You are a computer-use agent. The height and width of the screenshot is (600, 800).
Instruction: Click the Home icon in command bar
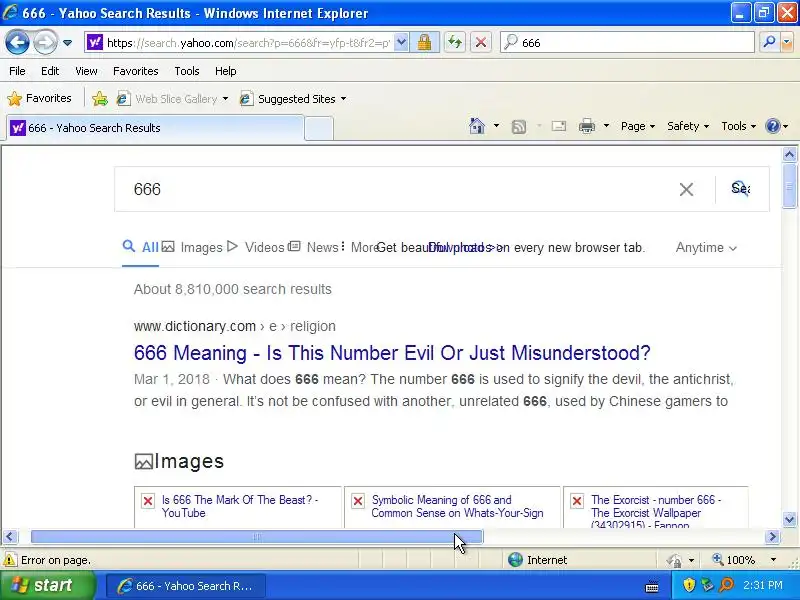tap(477, 126)
